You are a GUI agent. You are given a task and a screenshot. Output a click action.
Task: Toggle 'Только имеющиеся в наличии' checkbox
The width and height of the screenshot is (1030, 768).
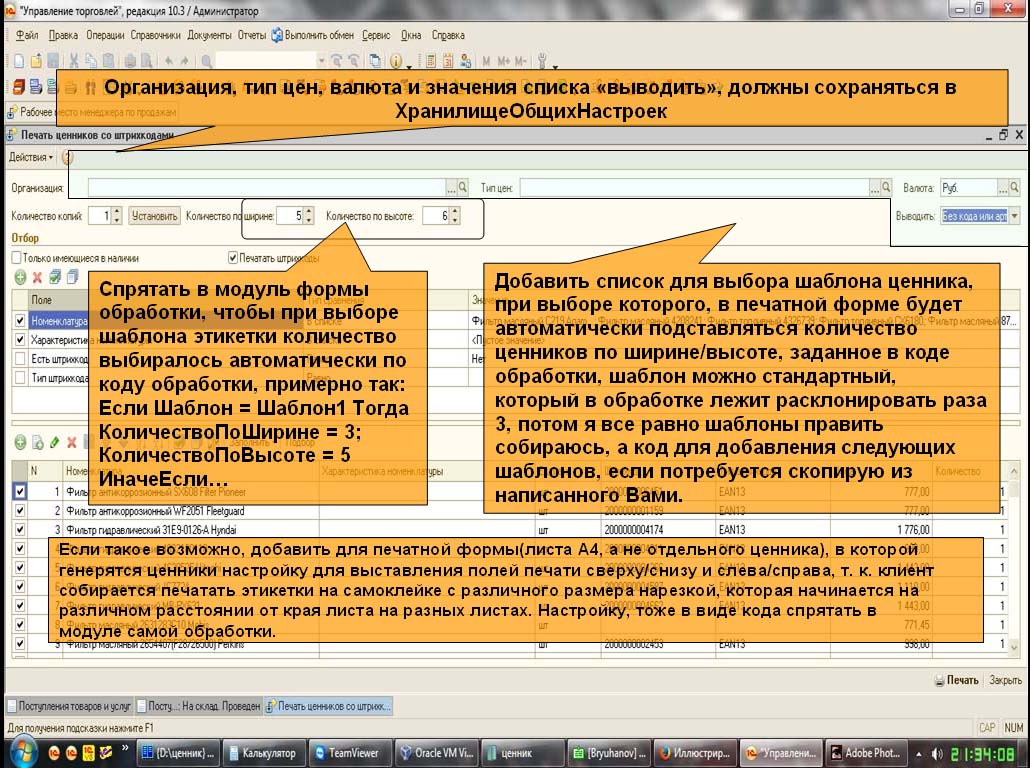click(16, 258)
